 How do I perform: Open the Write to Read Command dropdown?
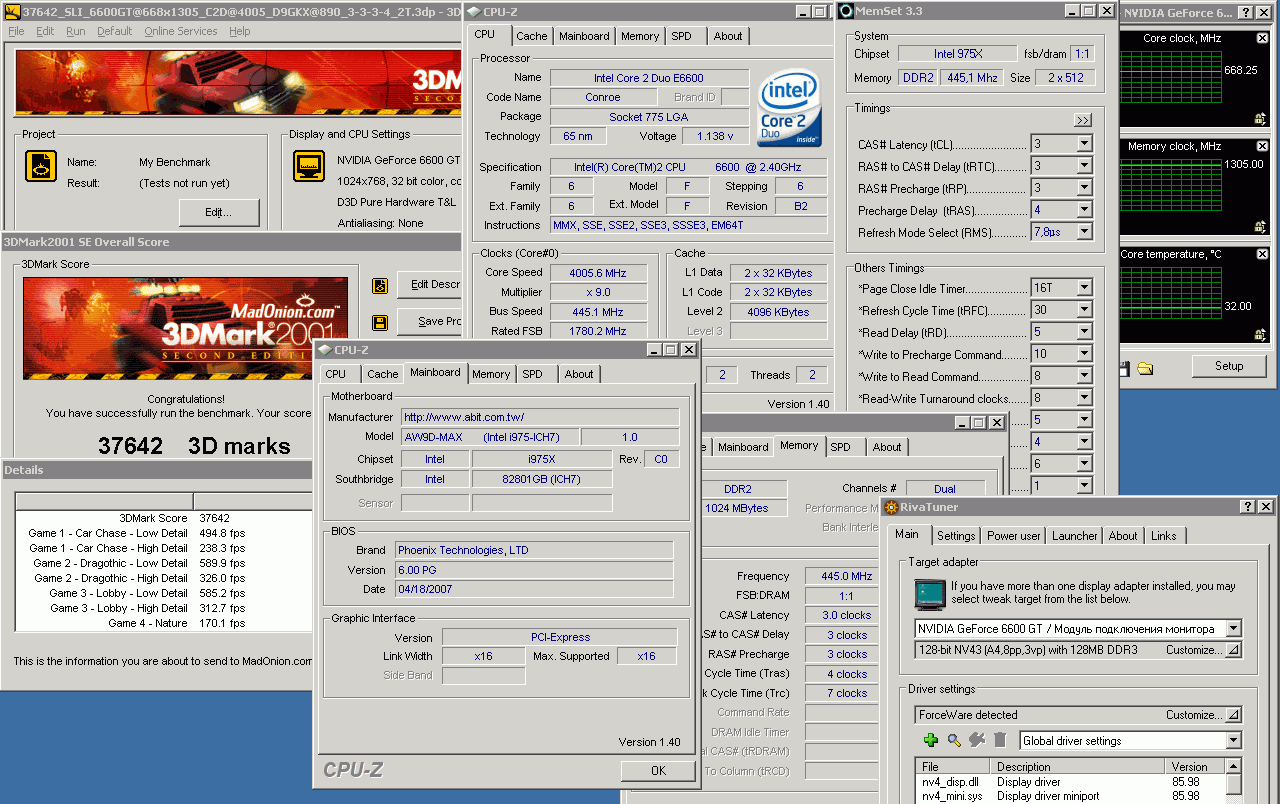click(x=1084, y=376)
